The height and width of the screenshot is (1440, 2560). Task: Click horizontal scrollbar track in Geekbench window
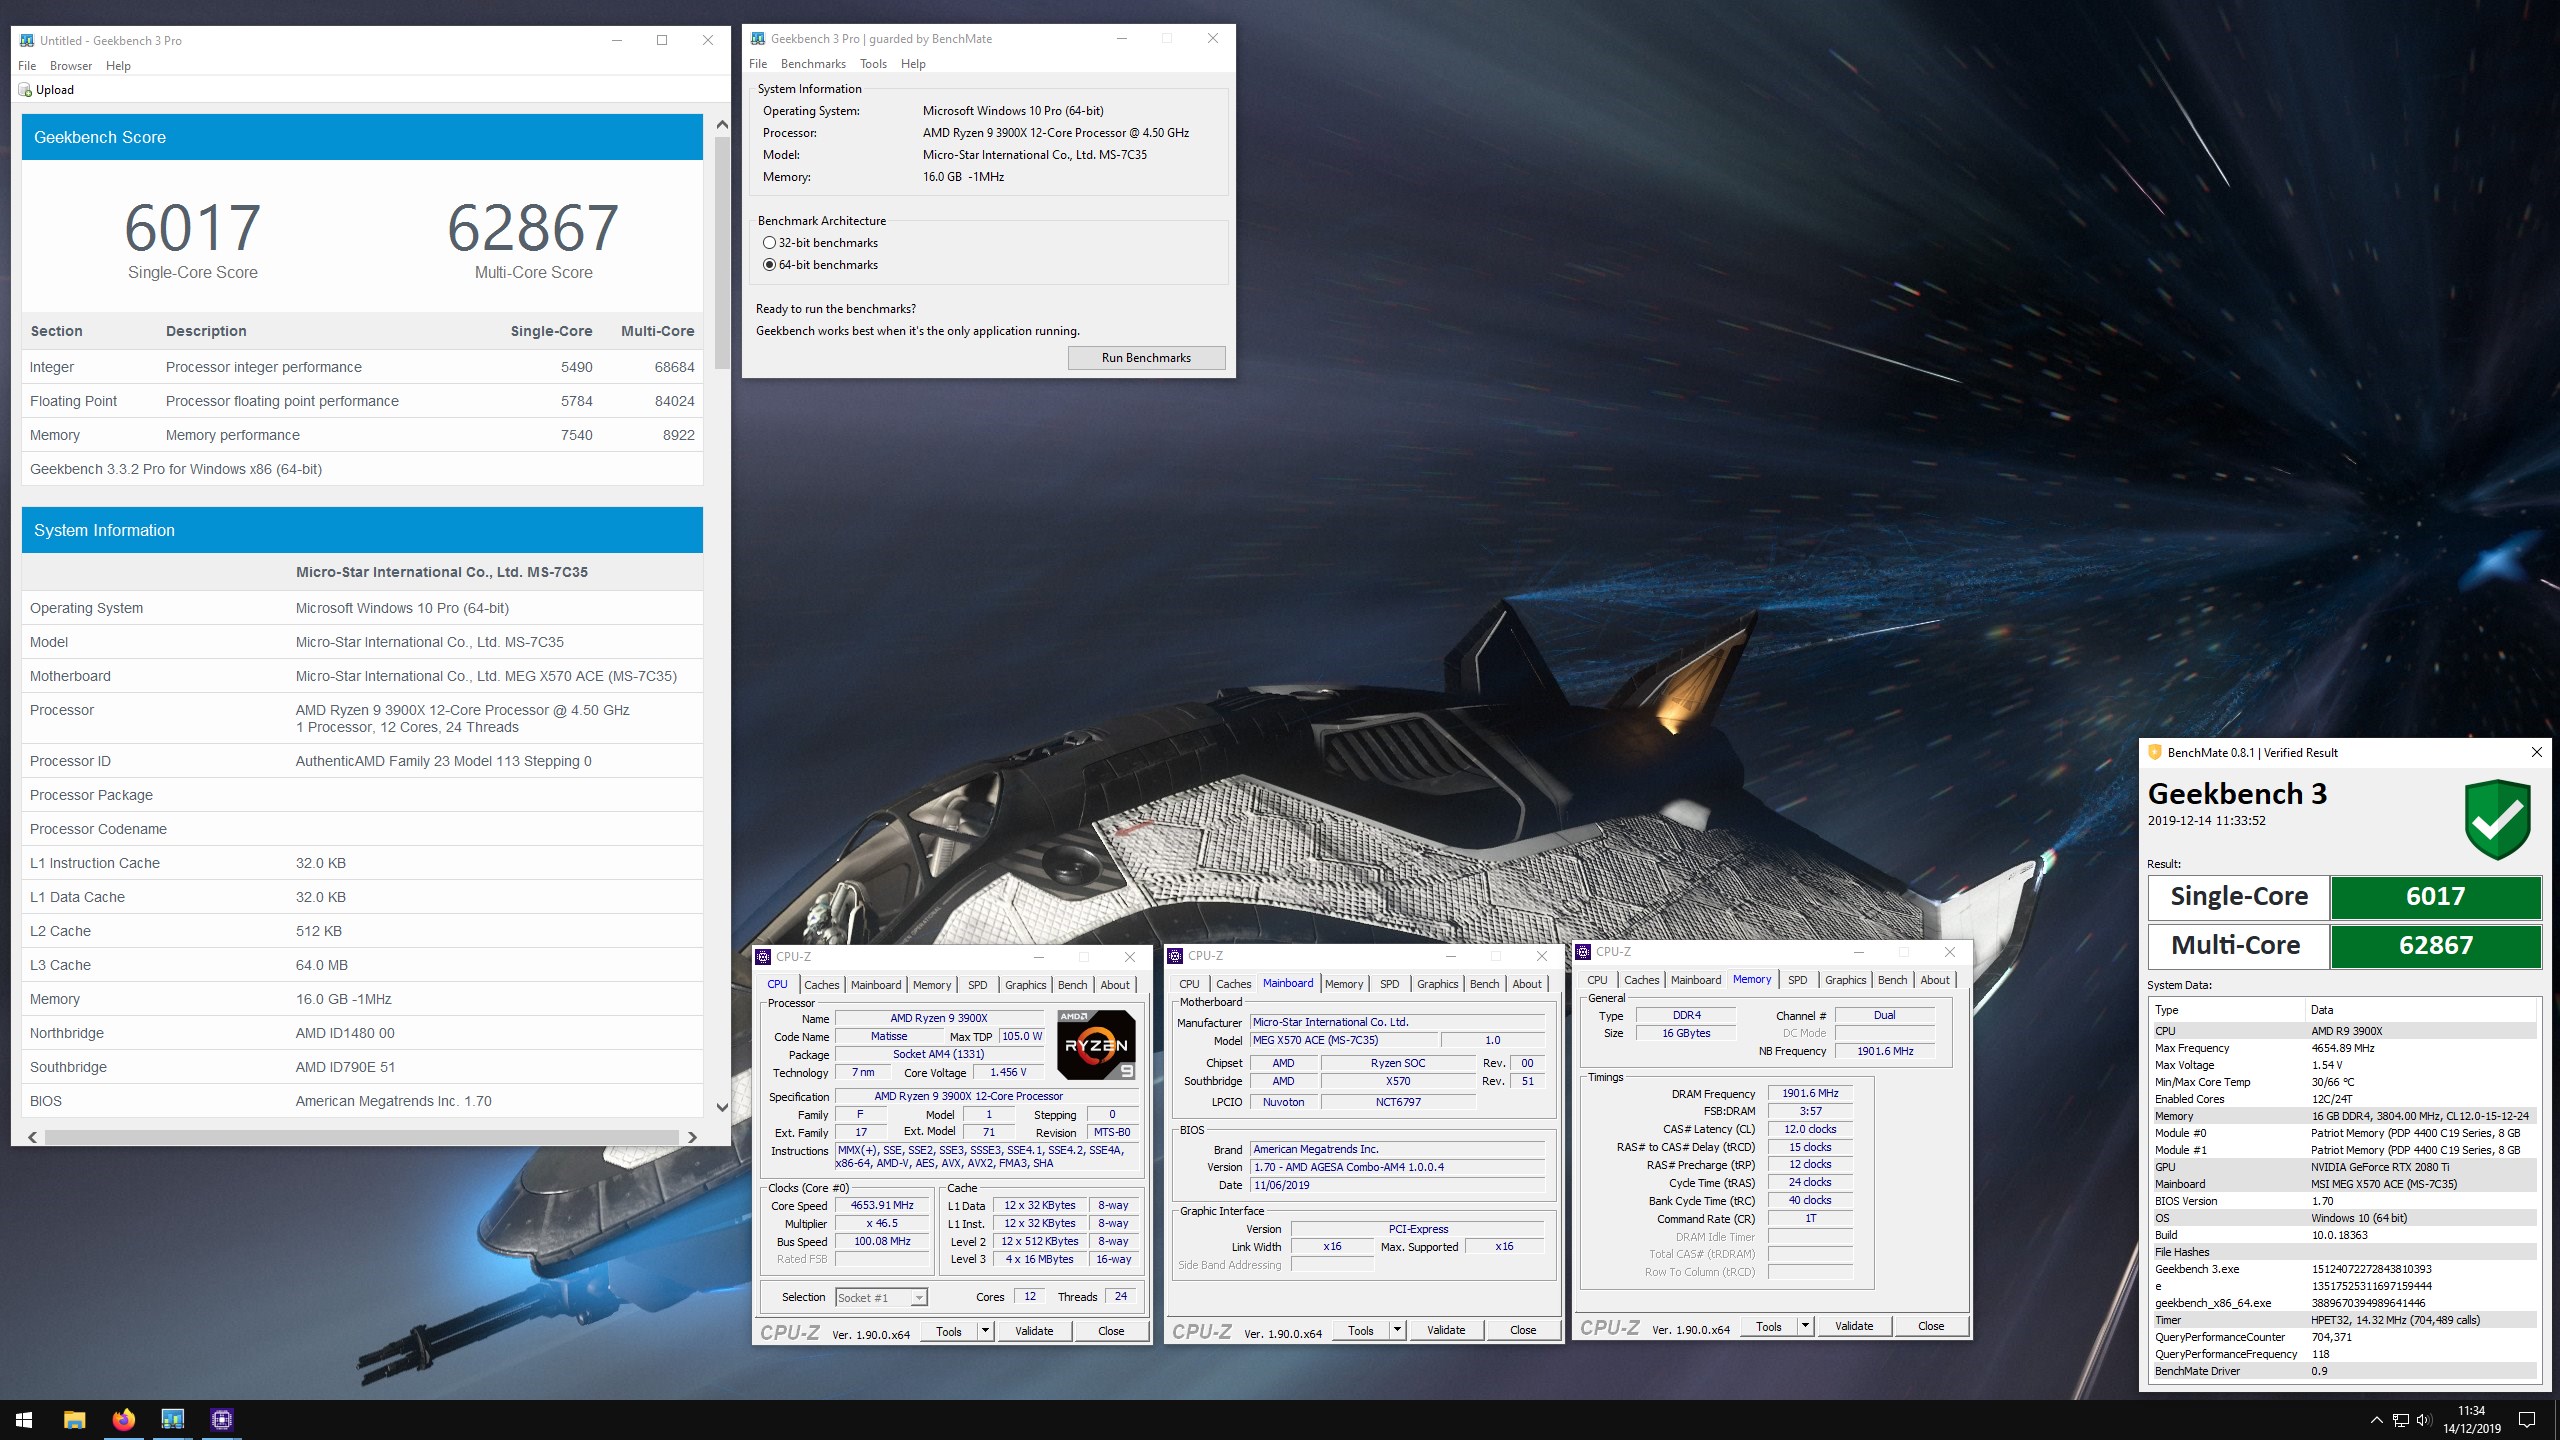(362, 1137)
